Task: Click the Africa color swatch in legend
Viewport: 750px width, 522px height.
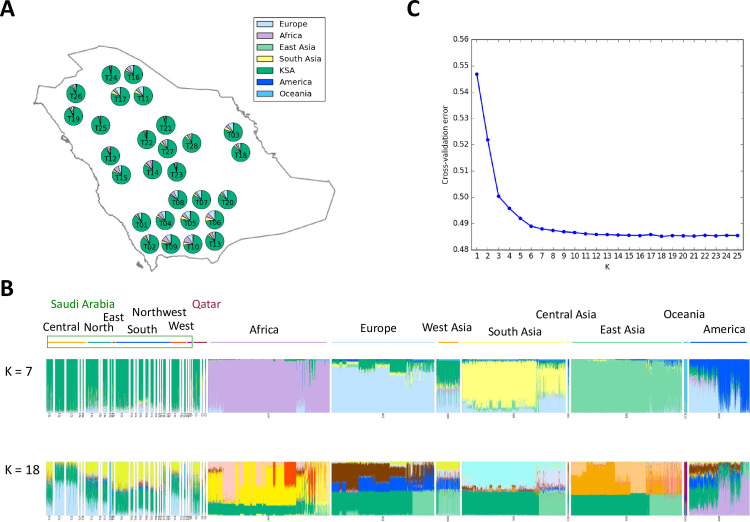Action: click(265, 35)
